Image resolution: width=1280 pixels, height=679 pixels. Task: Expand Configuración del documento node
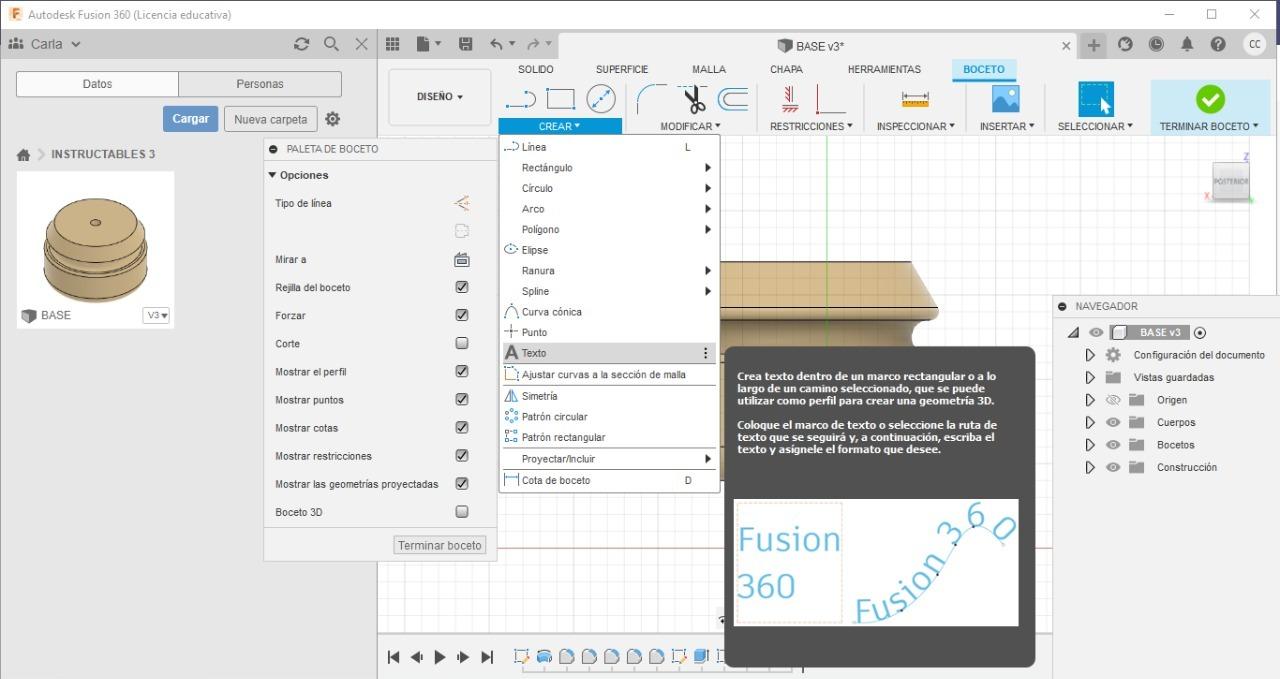click(1090, 355)
